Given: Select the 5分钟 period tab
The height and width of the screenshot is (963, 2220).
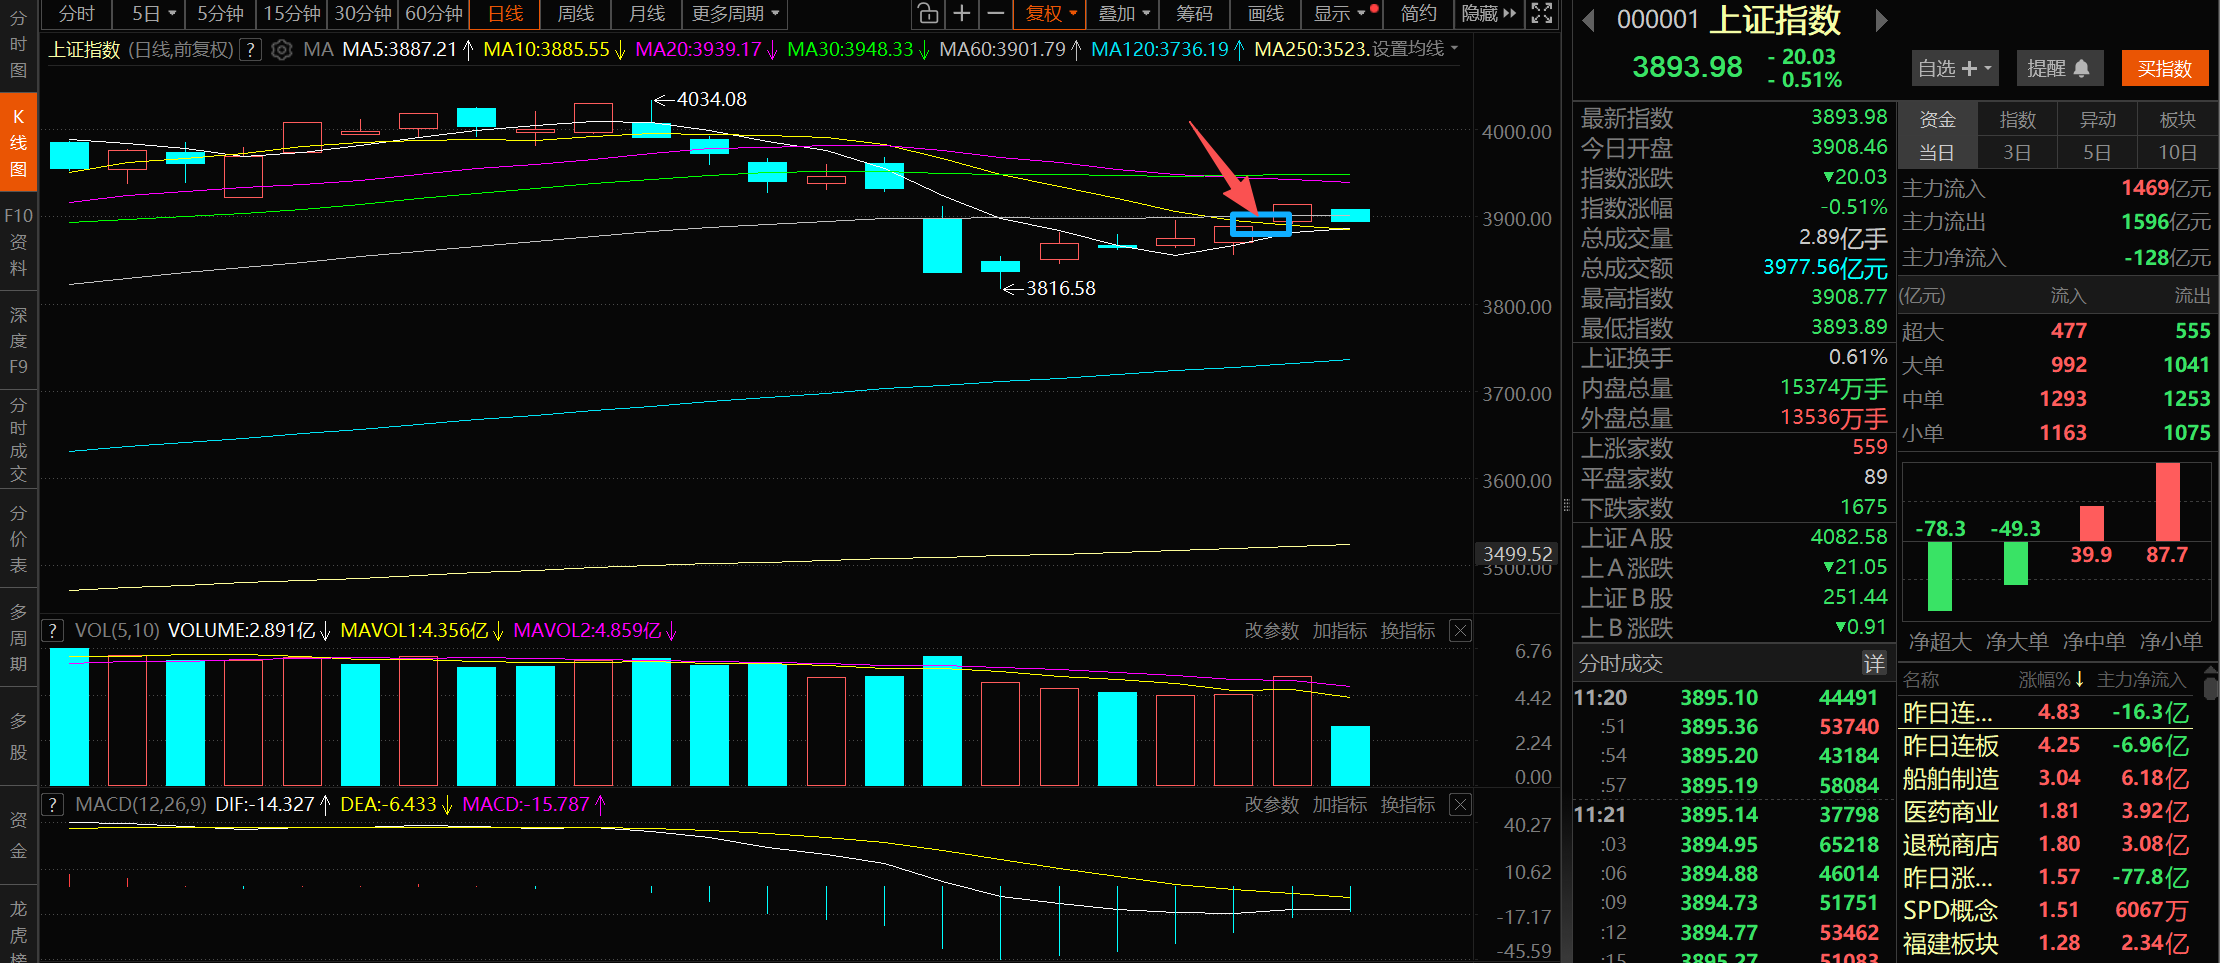Looking at the screenshot, I should click(x=220, y=14).
